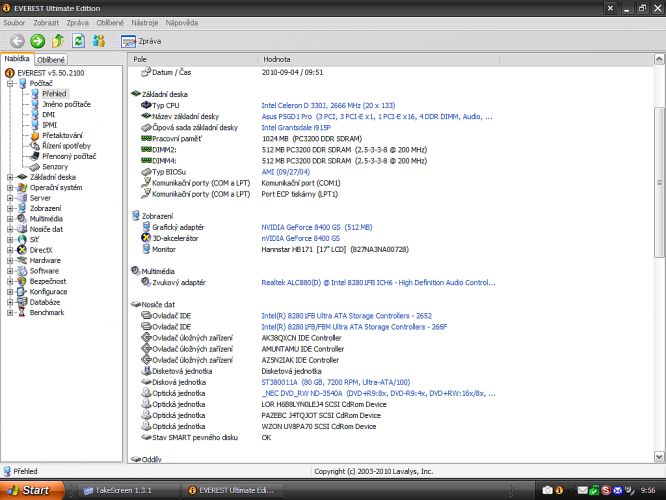Expand the DirectX tree node
This screenshot has height=500, width=666.
pos(10,250)
